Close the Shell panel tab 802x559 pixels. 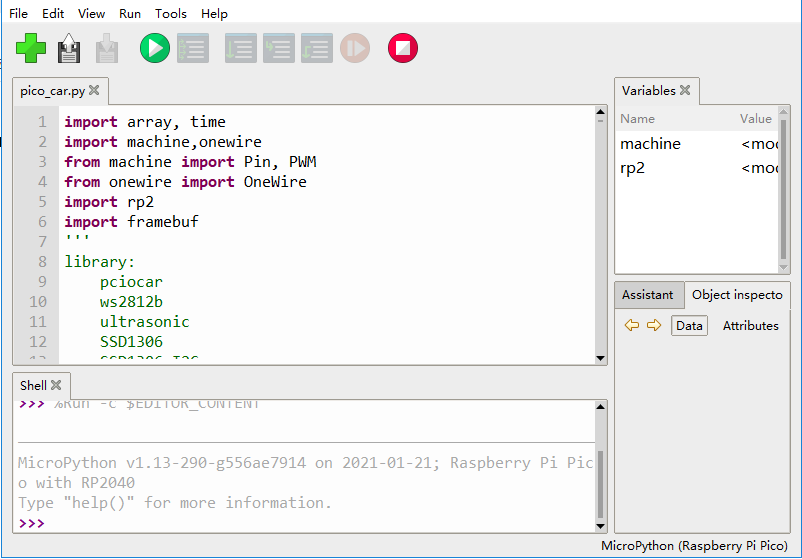pos(56,385)
